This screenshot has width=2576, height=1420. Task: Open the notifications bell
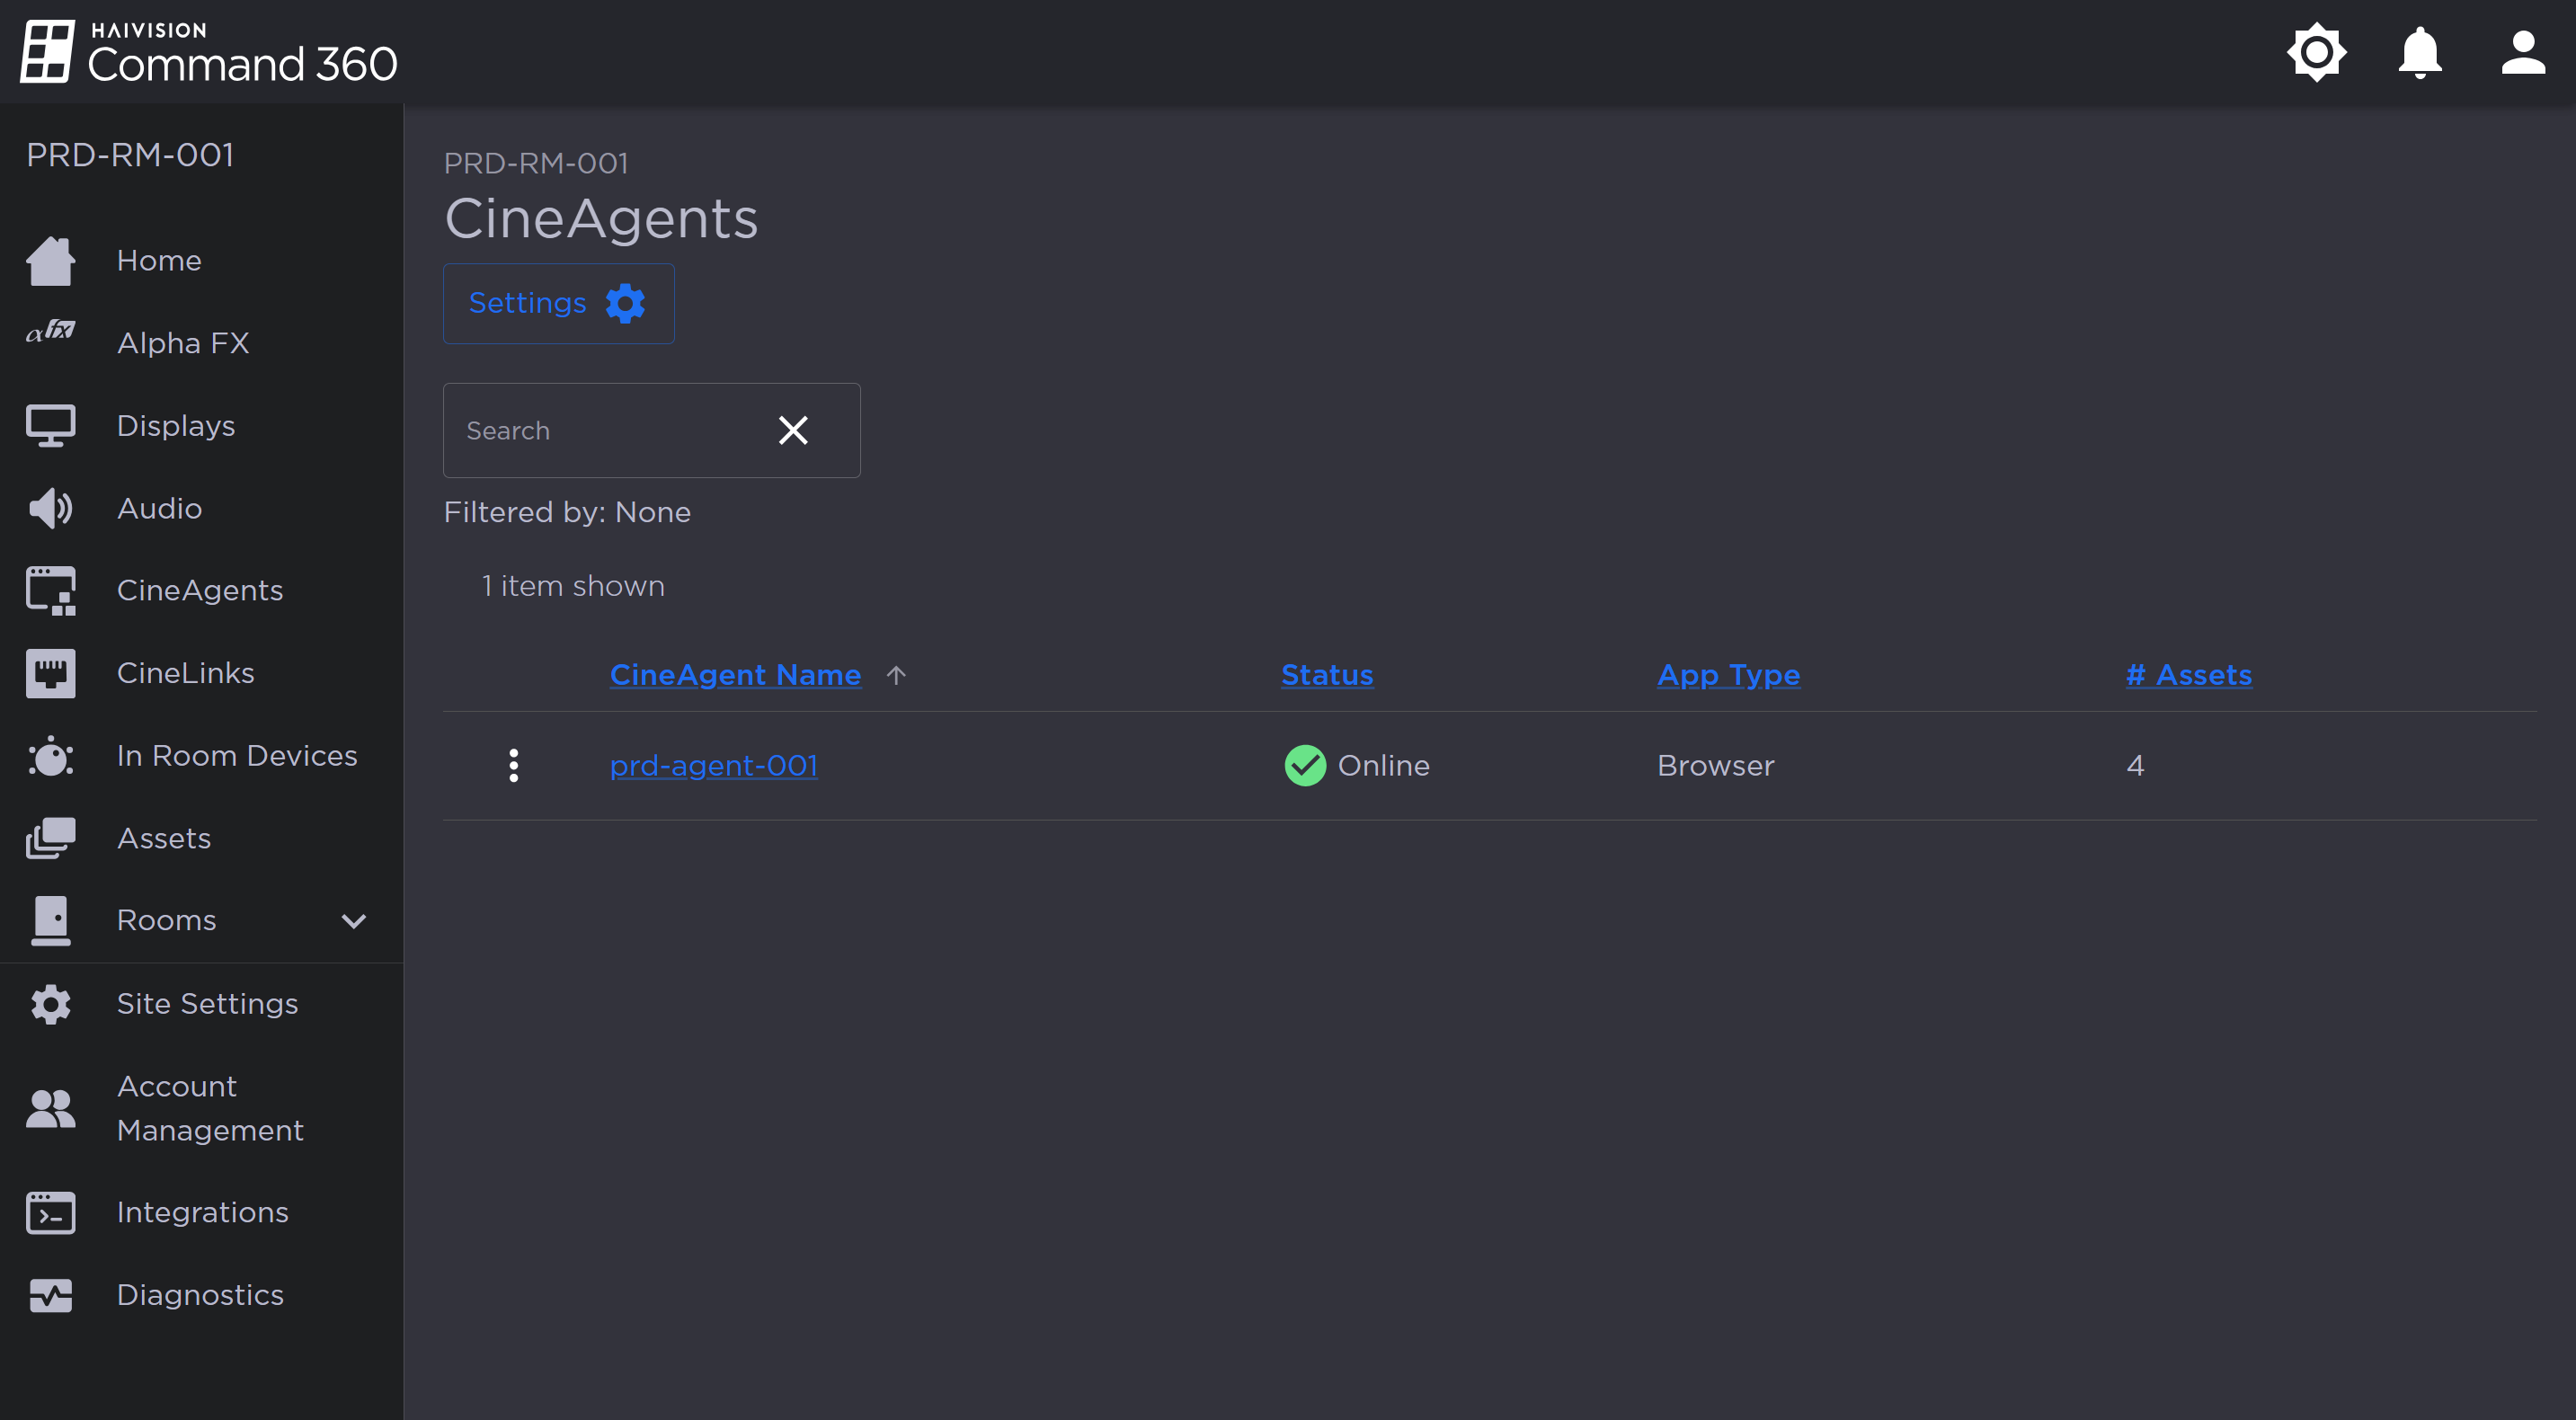[x=2419, y=52]
